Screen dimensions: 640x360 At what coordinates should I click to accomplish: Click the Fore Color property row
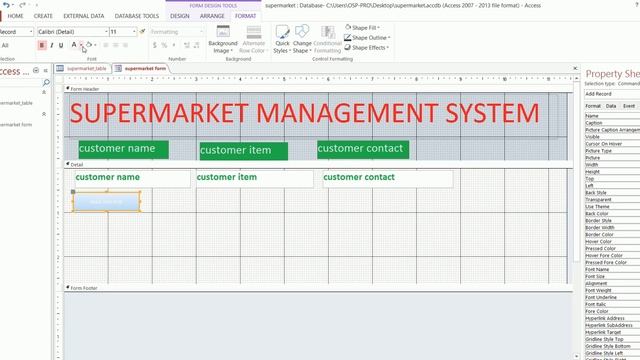[x=612, y=311]
